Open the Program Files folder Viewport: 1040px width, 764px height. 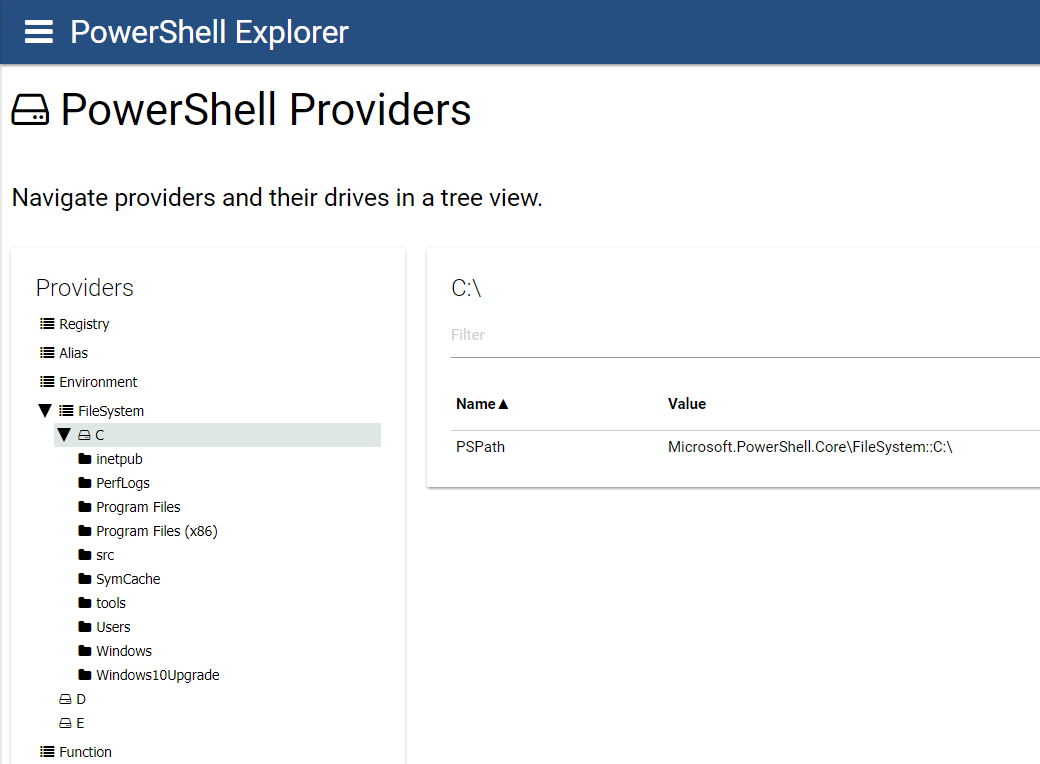[138, 507]
